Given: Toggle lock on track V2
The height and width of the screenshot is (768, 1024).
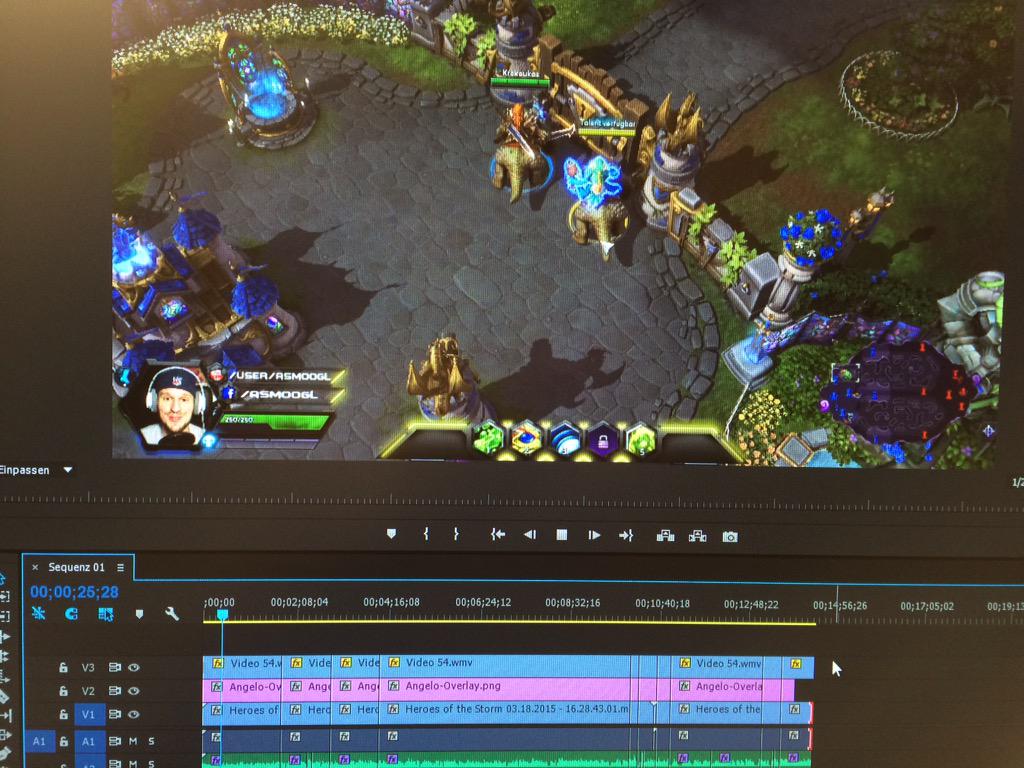Looking at the screenshot, I should (x=63, y=691).
